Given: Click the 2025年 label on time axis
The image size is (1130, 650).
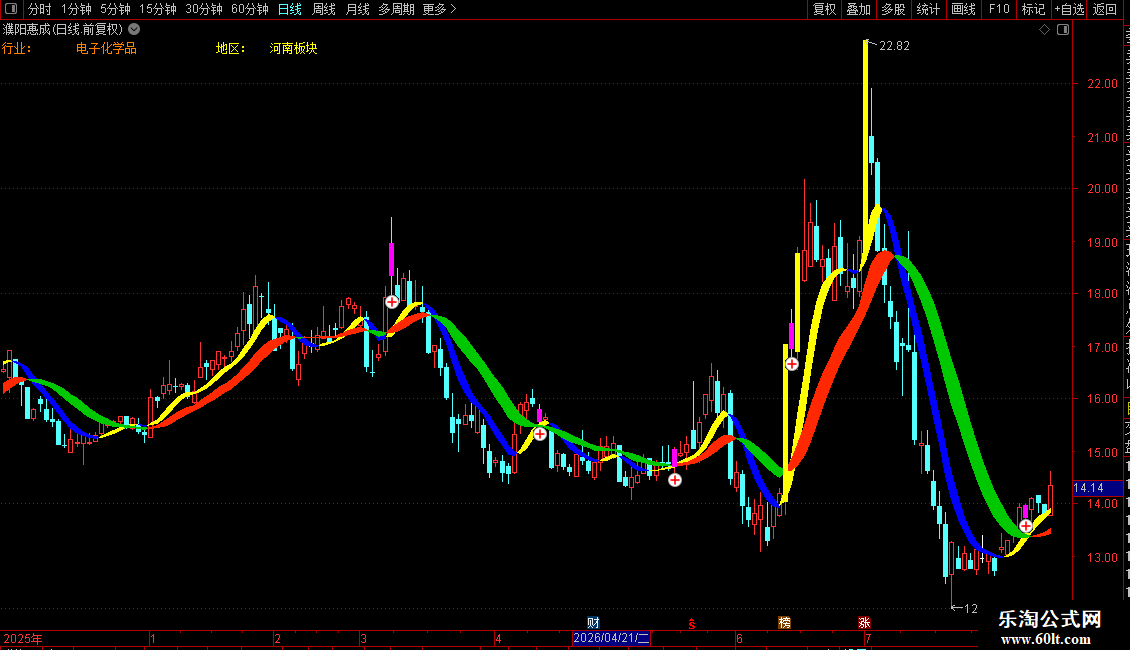Looking at the screenshot, I should [22, 638].
